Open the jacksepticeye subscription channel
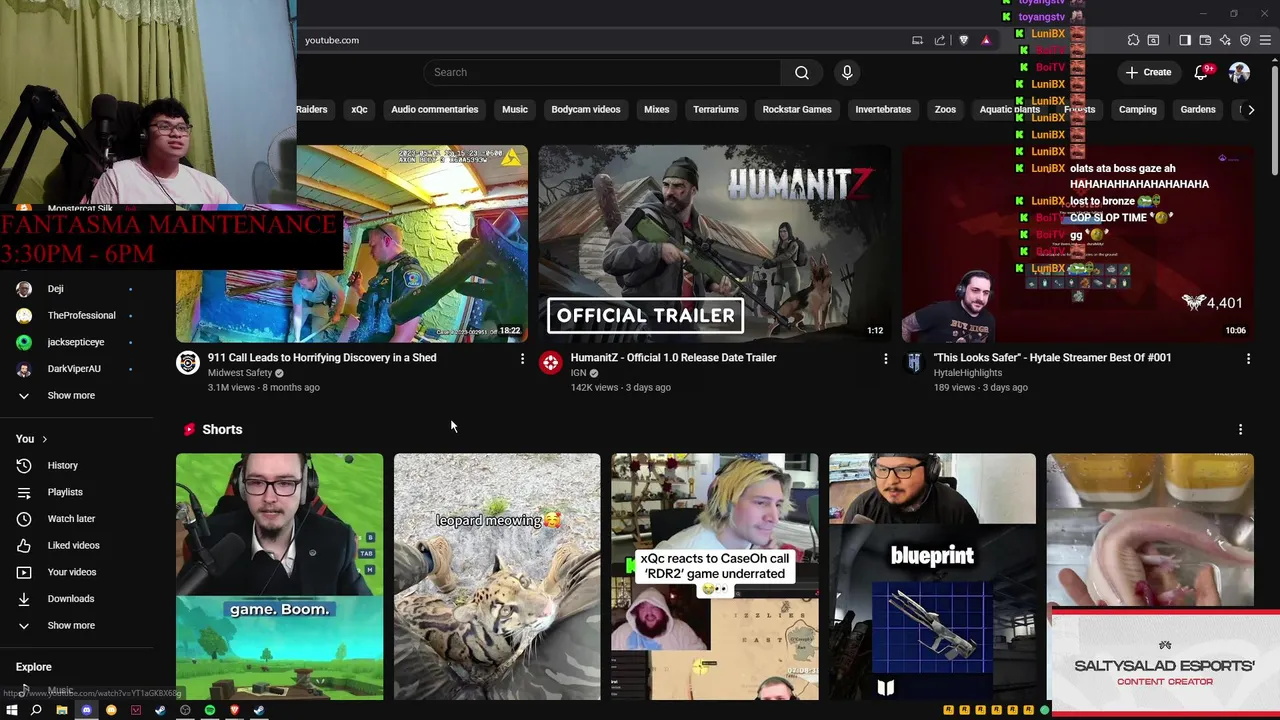This screenshot has width=1280, height=720. pyautogui.click(x=75, y=342)
